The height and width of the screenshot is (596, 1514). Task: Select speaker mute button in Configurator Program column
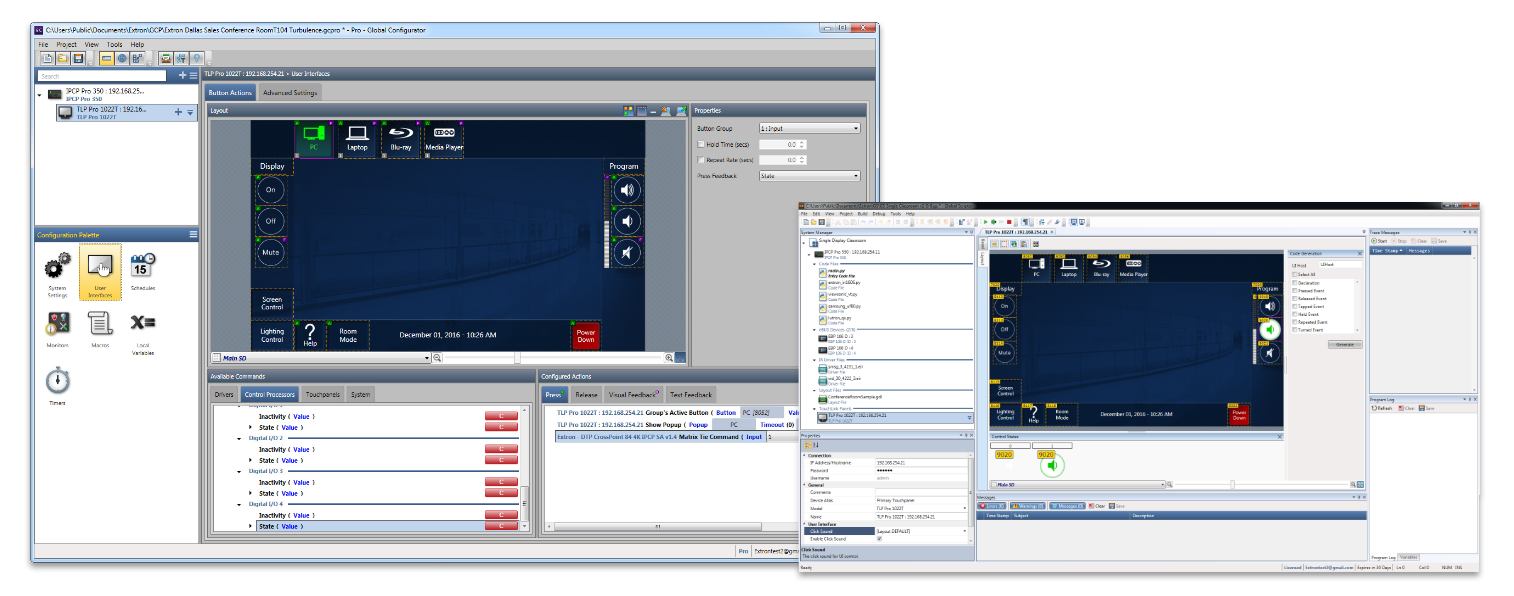coord(627,252)
